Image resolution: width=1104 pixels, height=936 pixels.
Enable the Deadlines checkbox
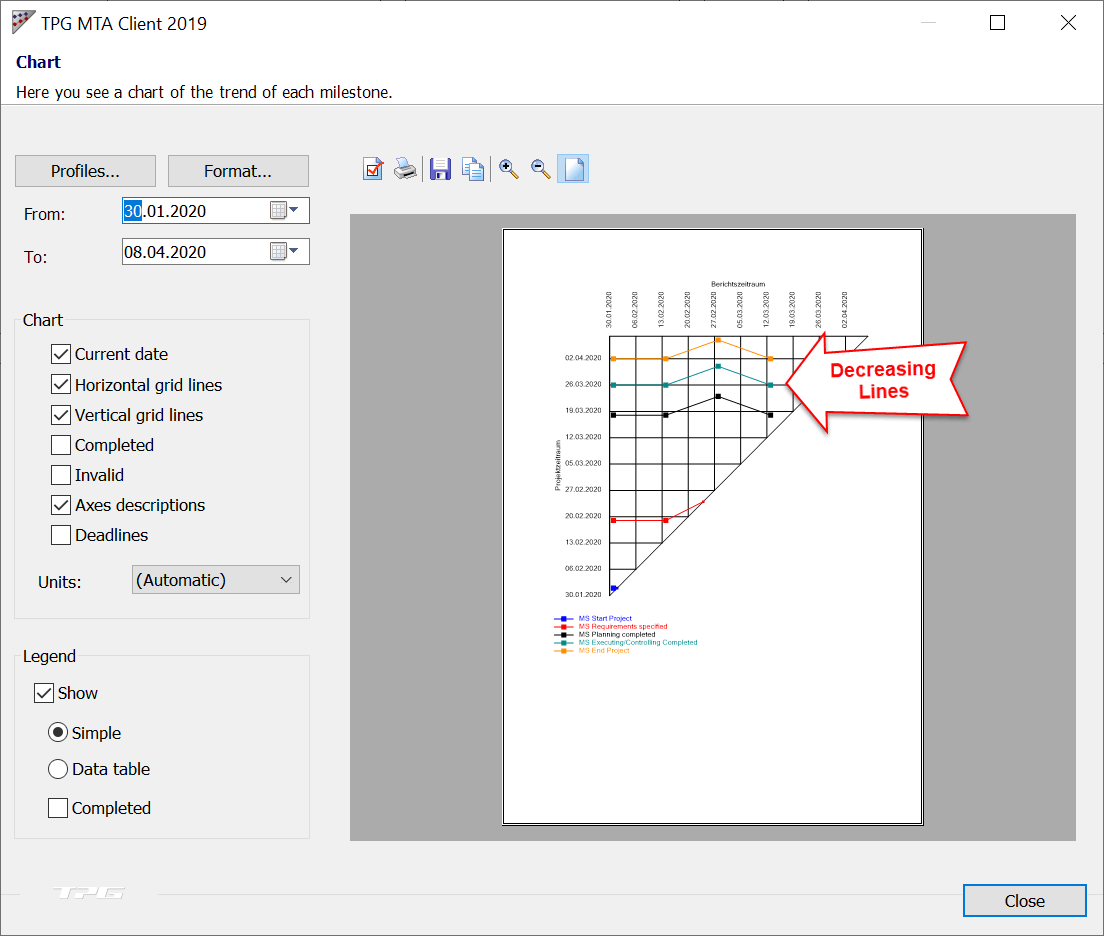61,535
